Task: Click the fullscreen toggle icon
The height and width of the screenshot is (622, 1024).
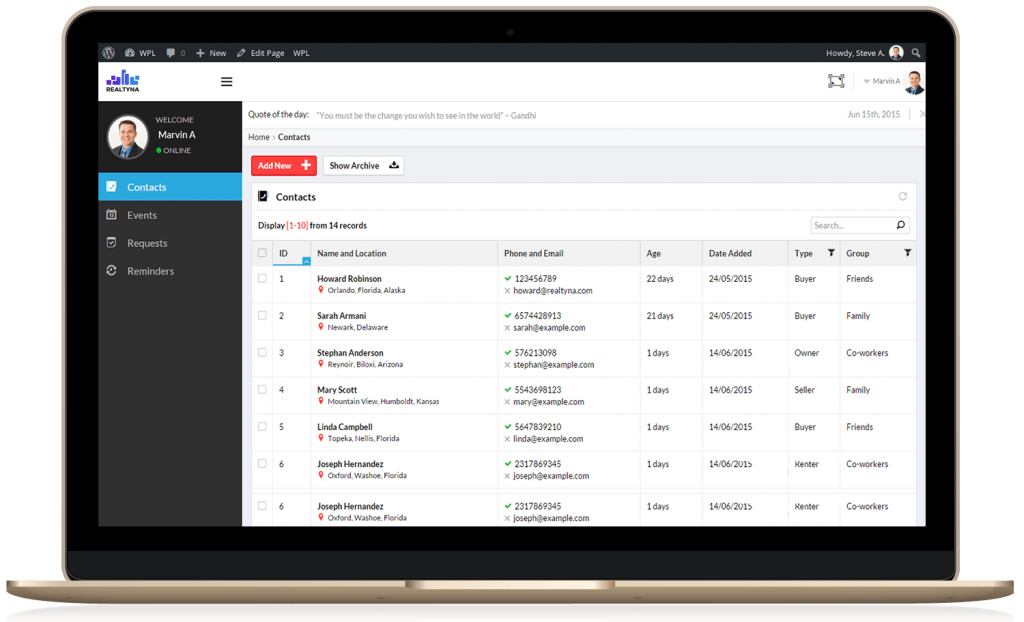Action: [836, 81]
